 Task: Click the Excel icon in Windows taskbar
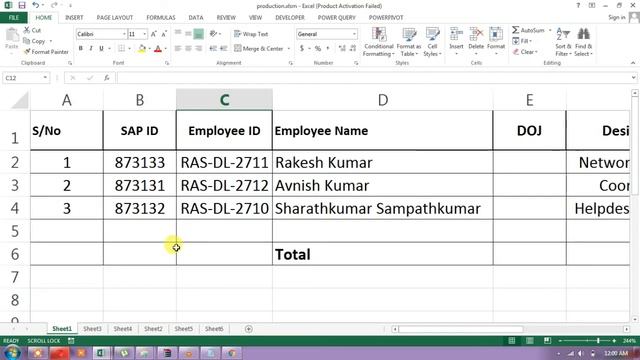click(x=100, y=353)
